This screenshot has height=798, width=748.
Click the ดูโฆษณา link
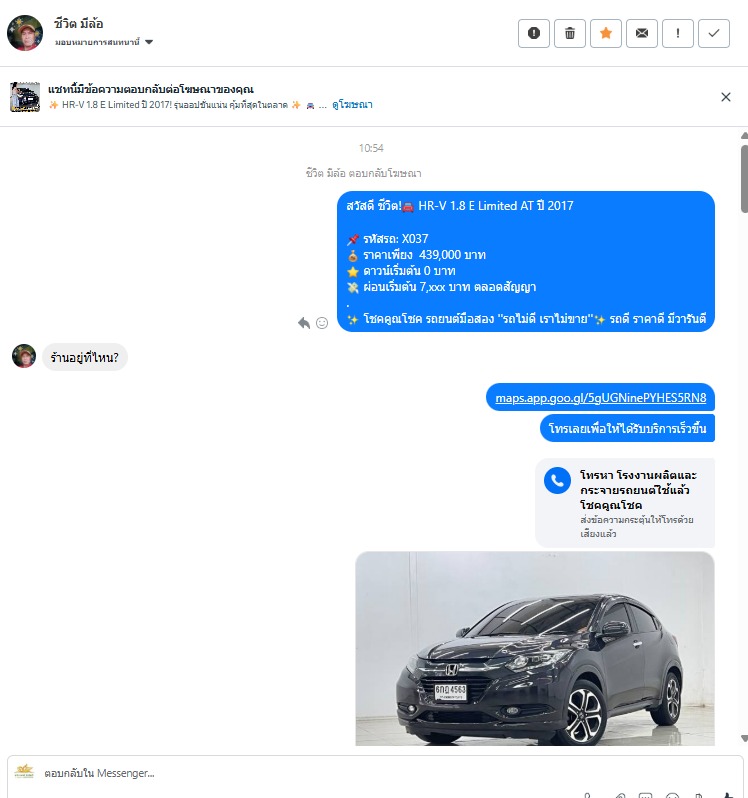(352, 105)
